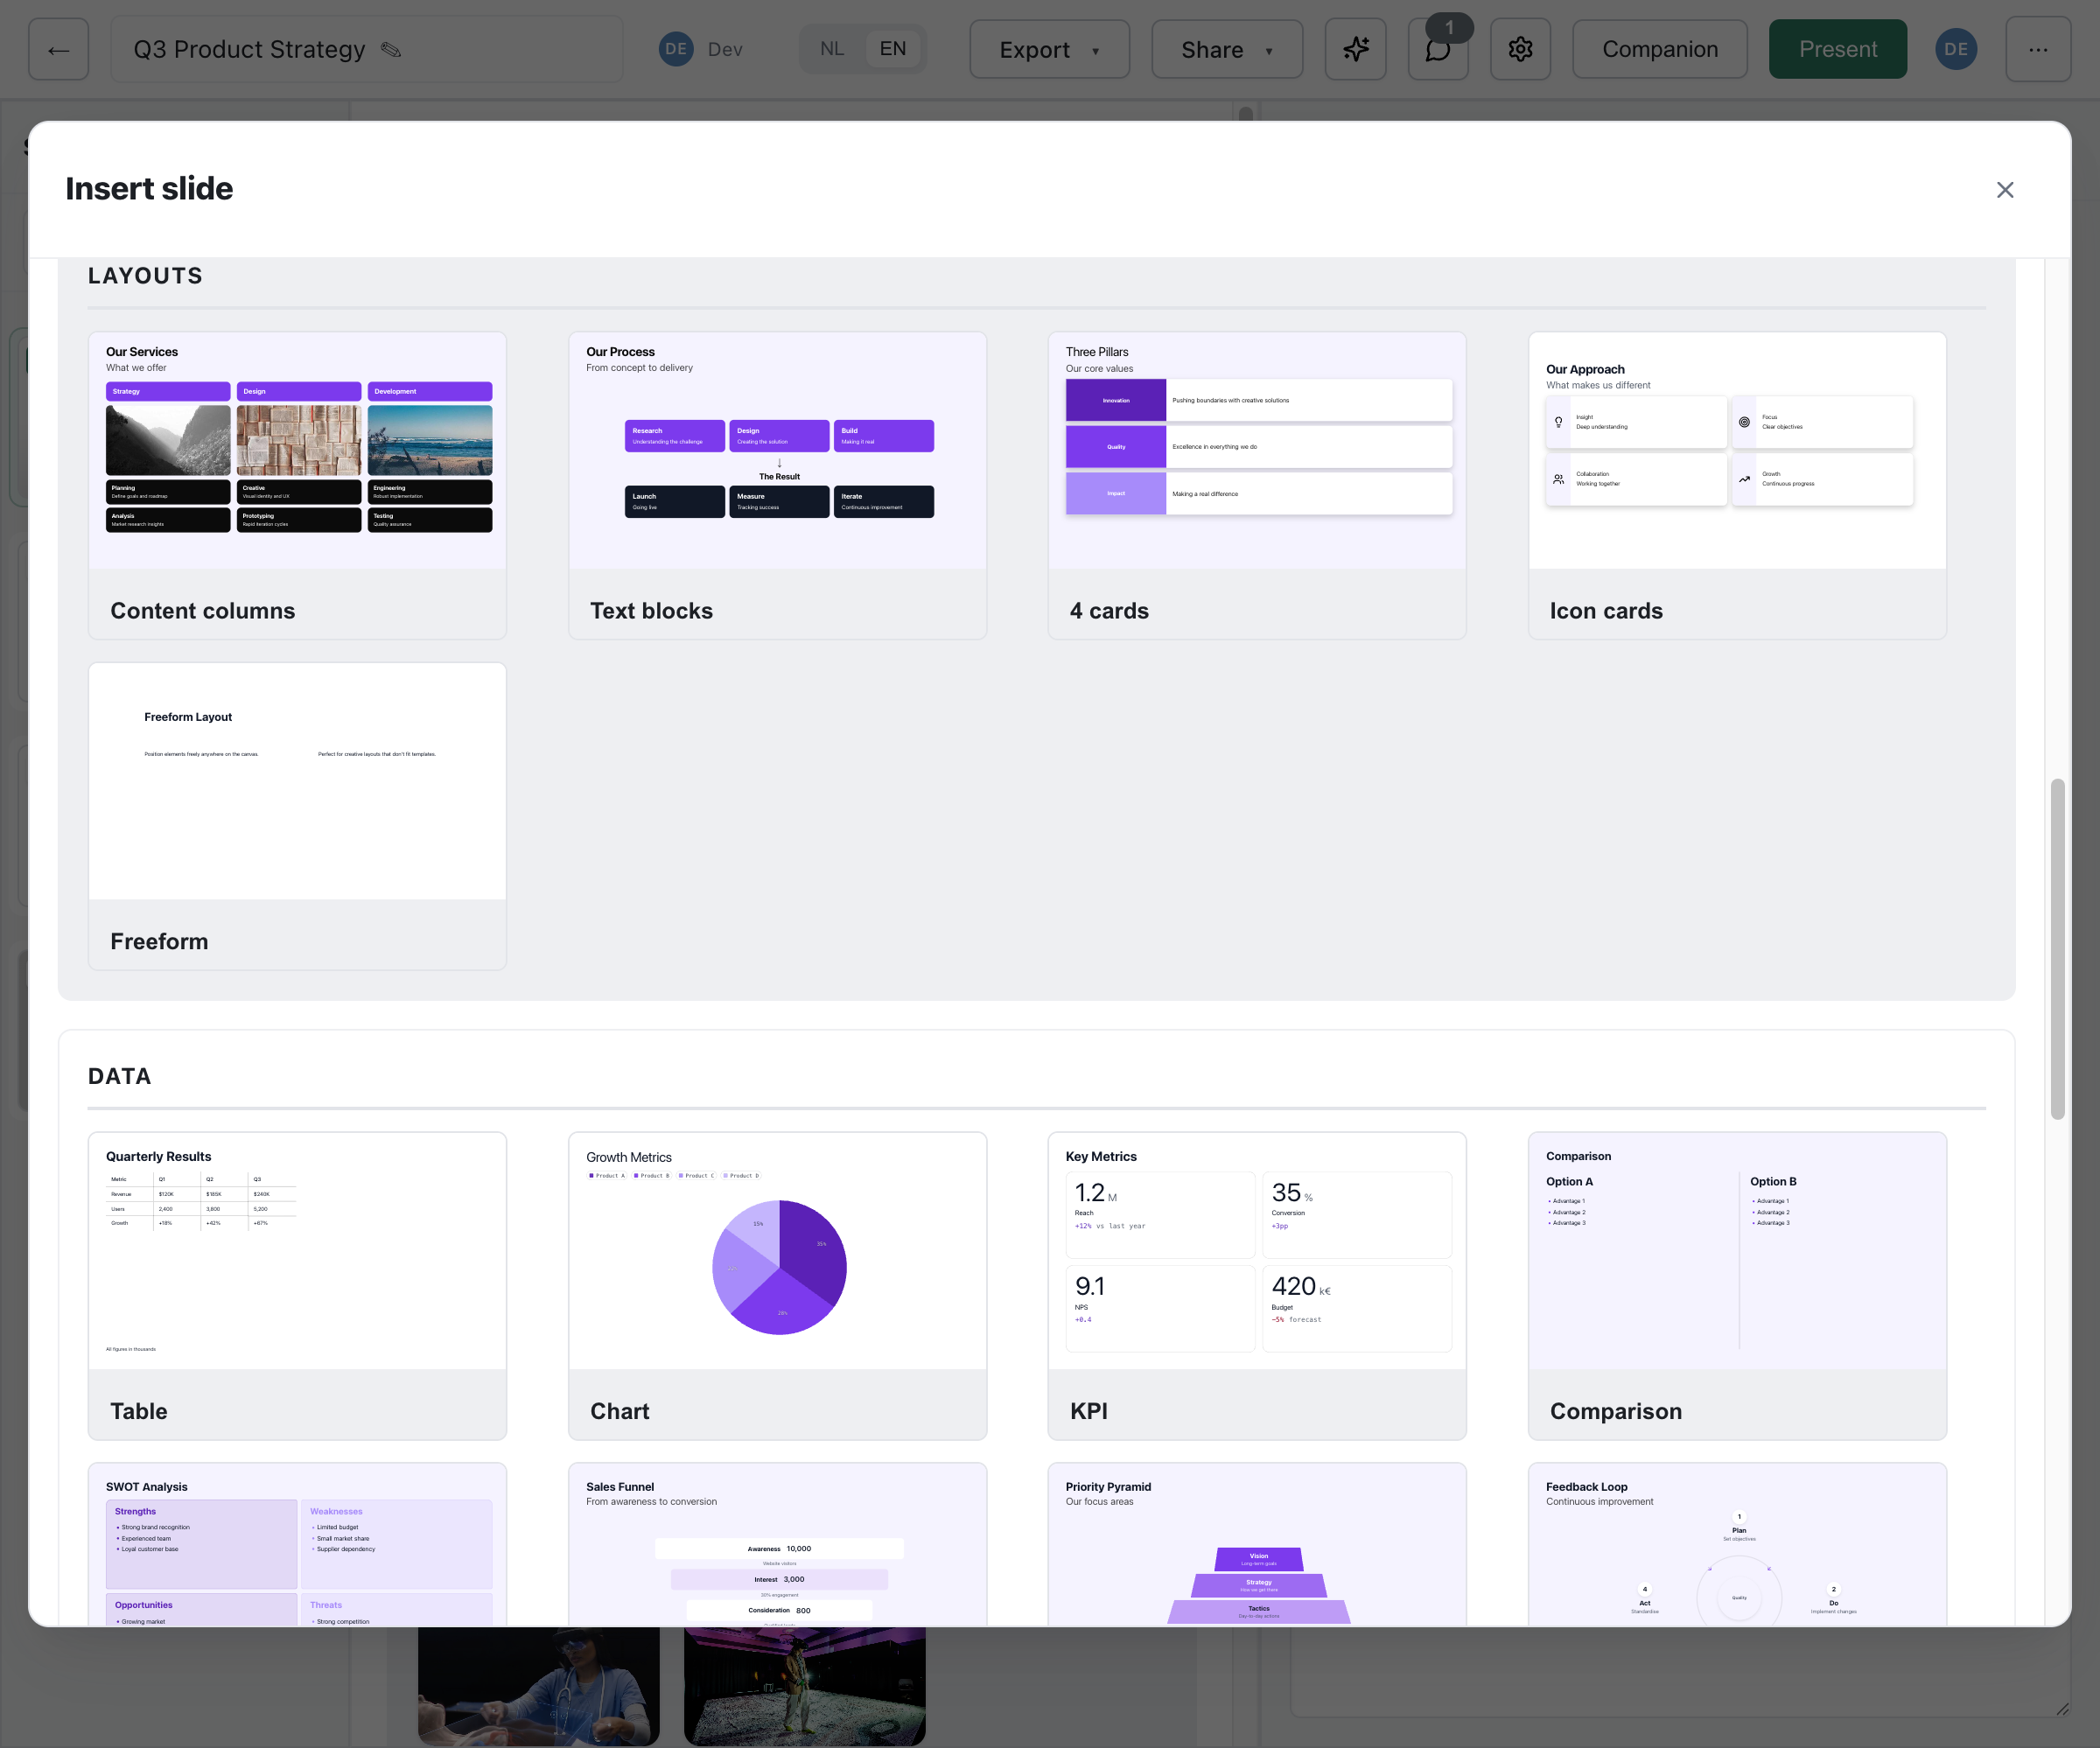
Task: Click the Insert slide dialog title
Action: coord(149,189)
